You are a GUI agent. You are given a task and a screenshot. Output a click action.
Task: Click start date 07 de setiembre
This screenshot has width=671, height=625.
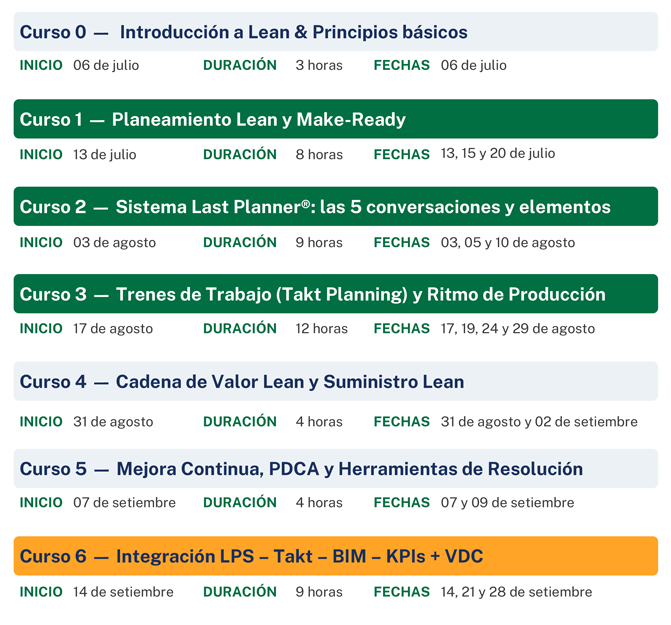125,503
